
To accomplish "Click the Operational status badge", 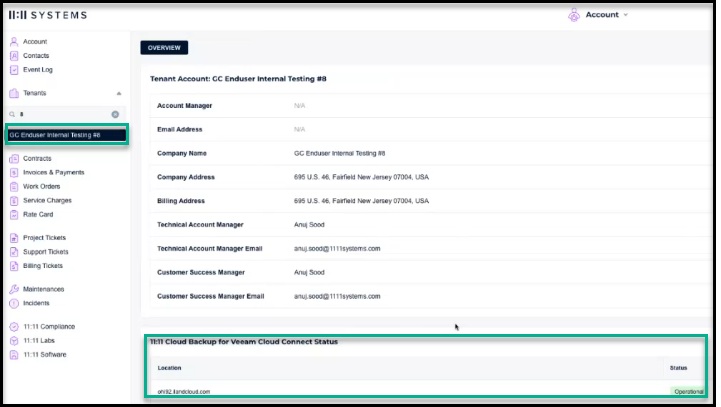I will (688, 391).
